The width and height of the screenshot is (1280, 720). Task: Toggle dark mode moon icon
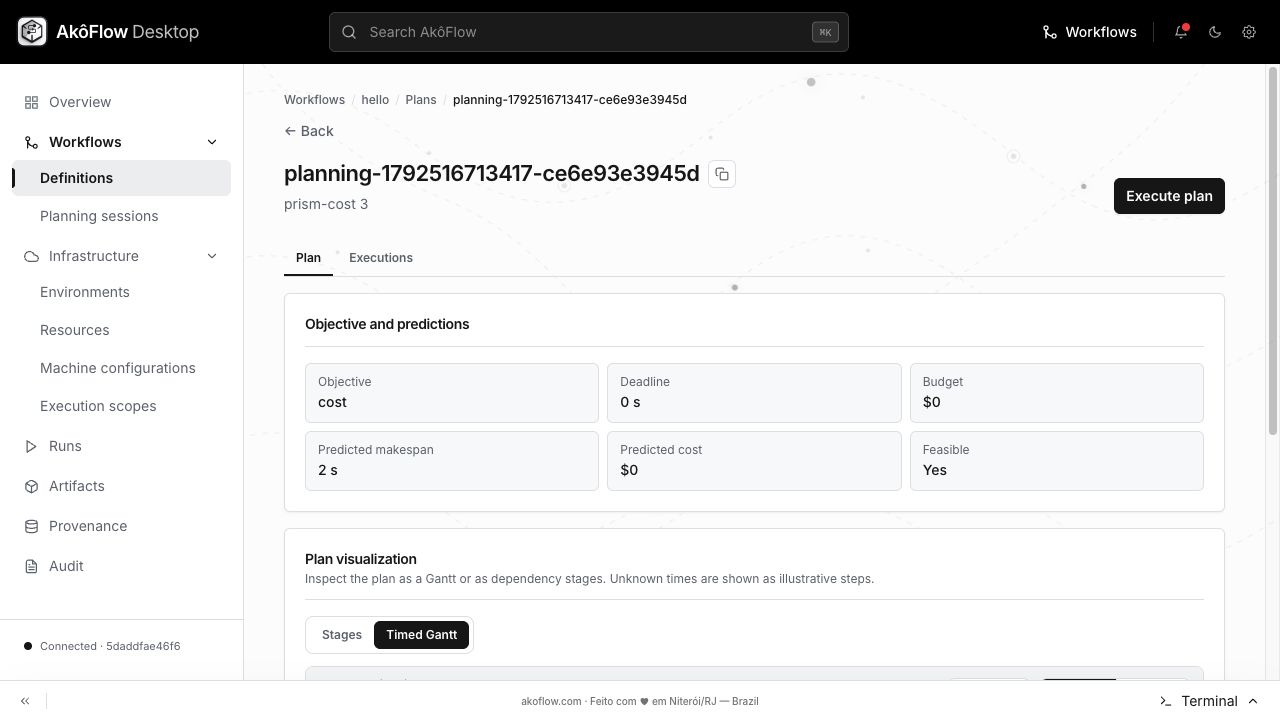tap(1215, 32)
